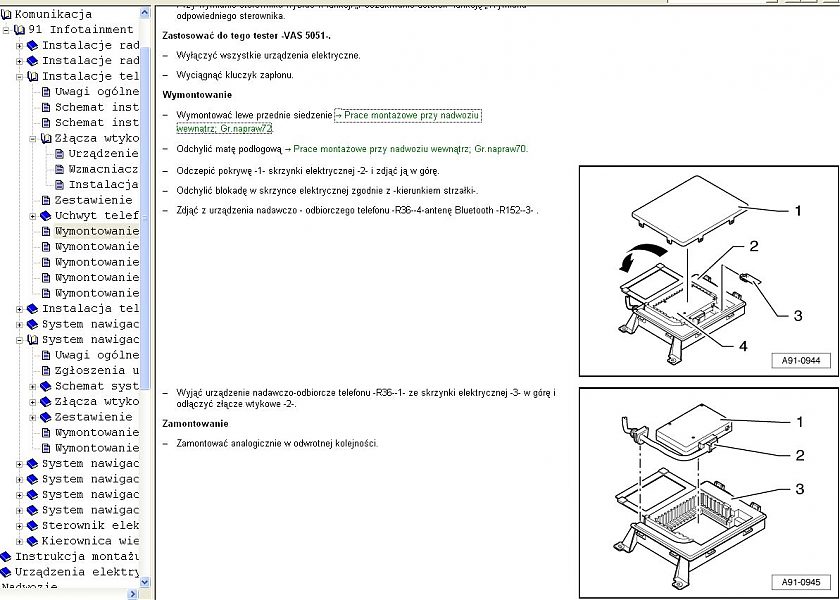Select the Instalacja entry below Wzmacniacz
This screenshot has width=840, height=600.
click(103, 185)
